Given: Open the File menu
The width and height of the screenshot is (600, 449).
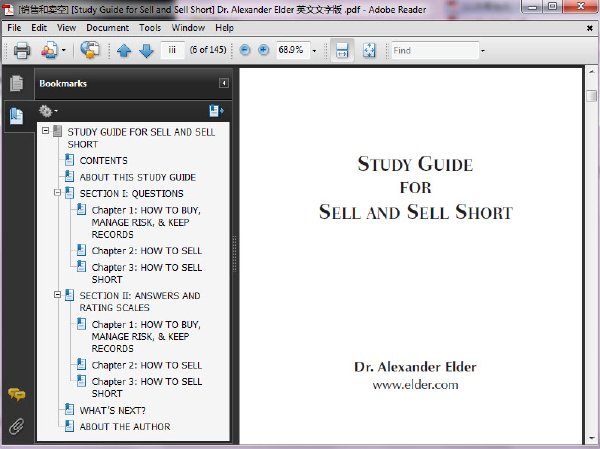Looking at the screenshot, I should [14, 28].
